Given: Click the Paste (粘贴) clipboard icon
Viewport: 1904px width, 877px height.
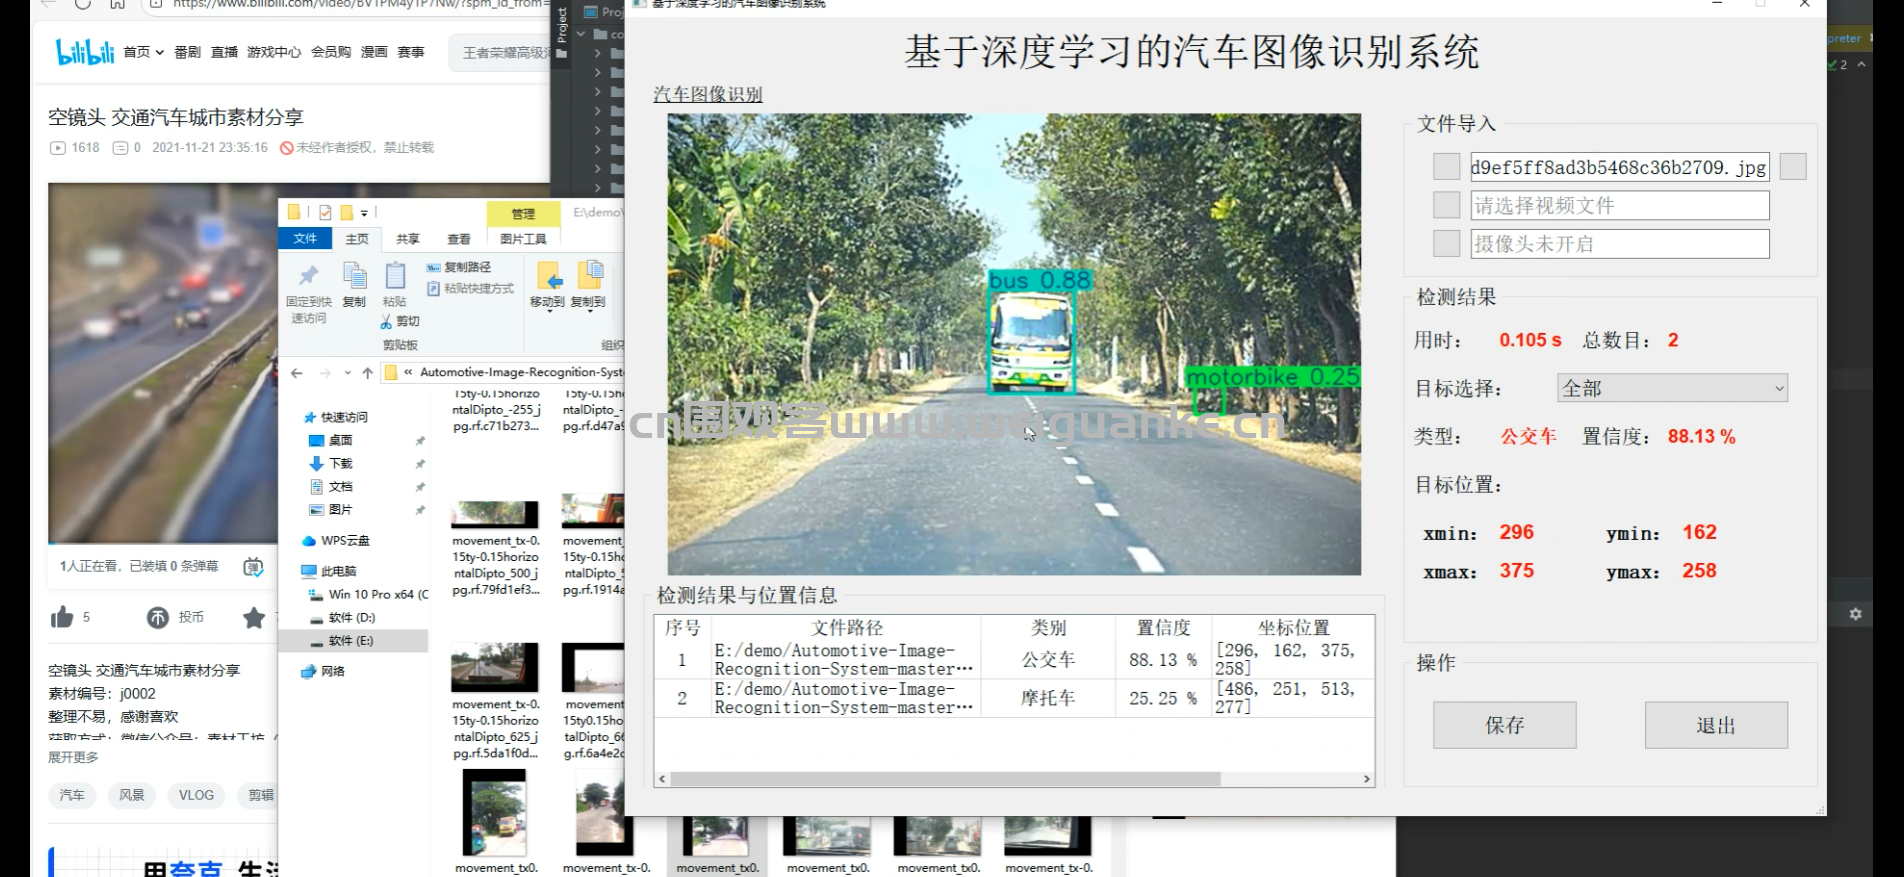Looking at the screenshot, I should click(395, 276).
